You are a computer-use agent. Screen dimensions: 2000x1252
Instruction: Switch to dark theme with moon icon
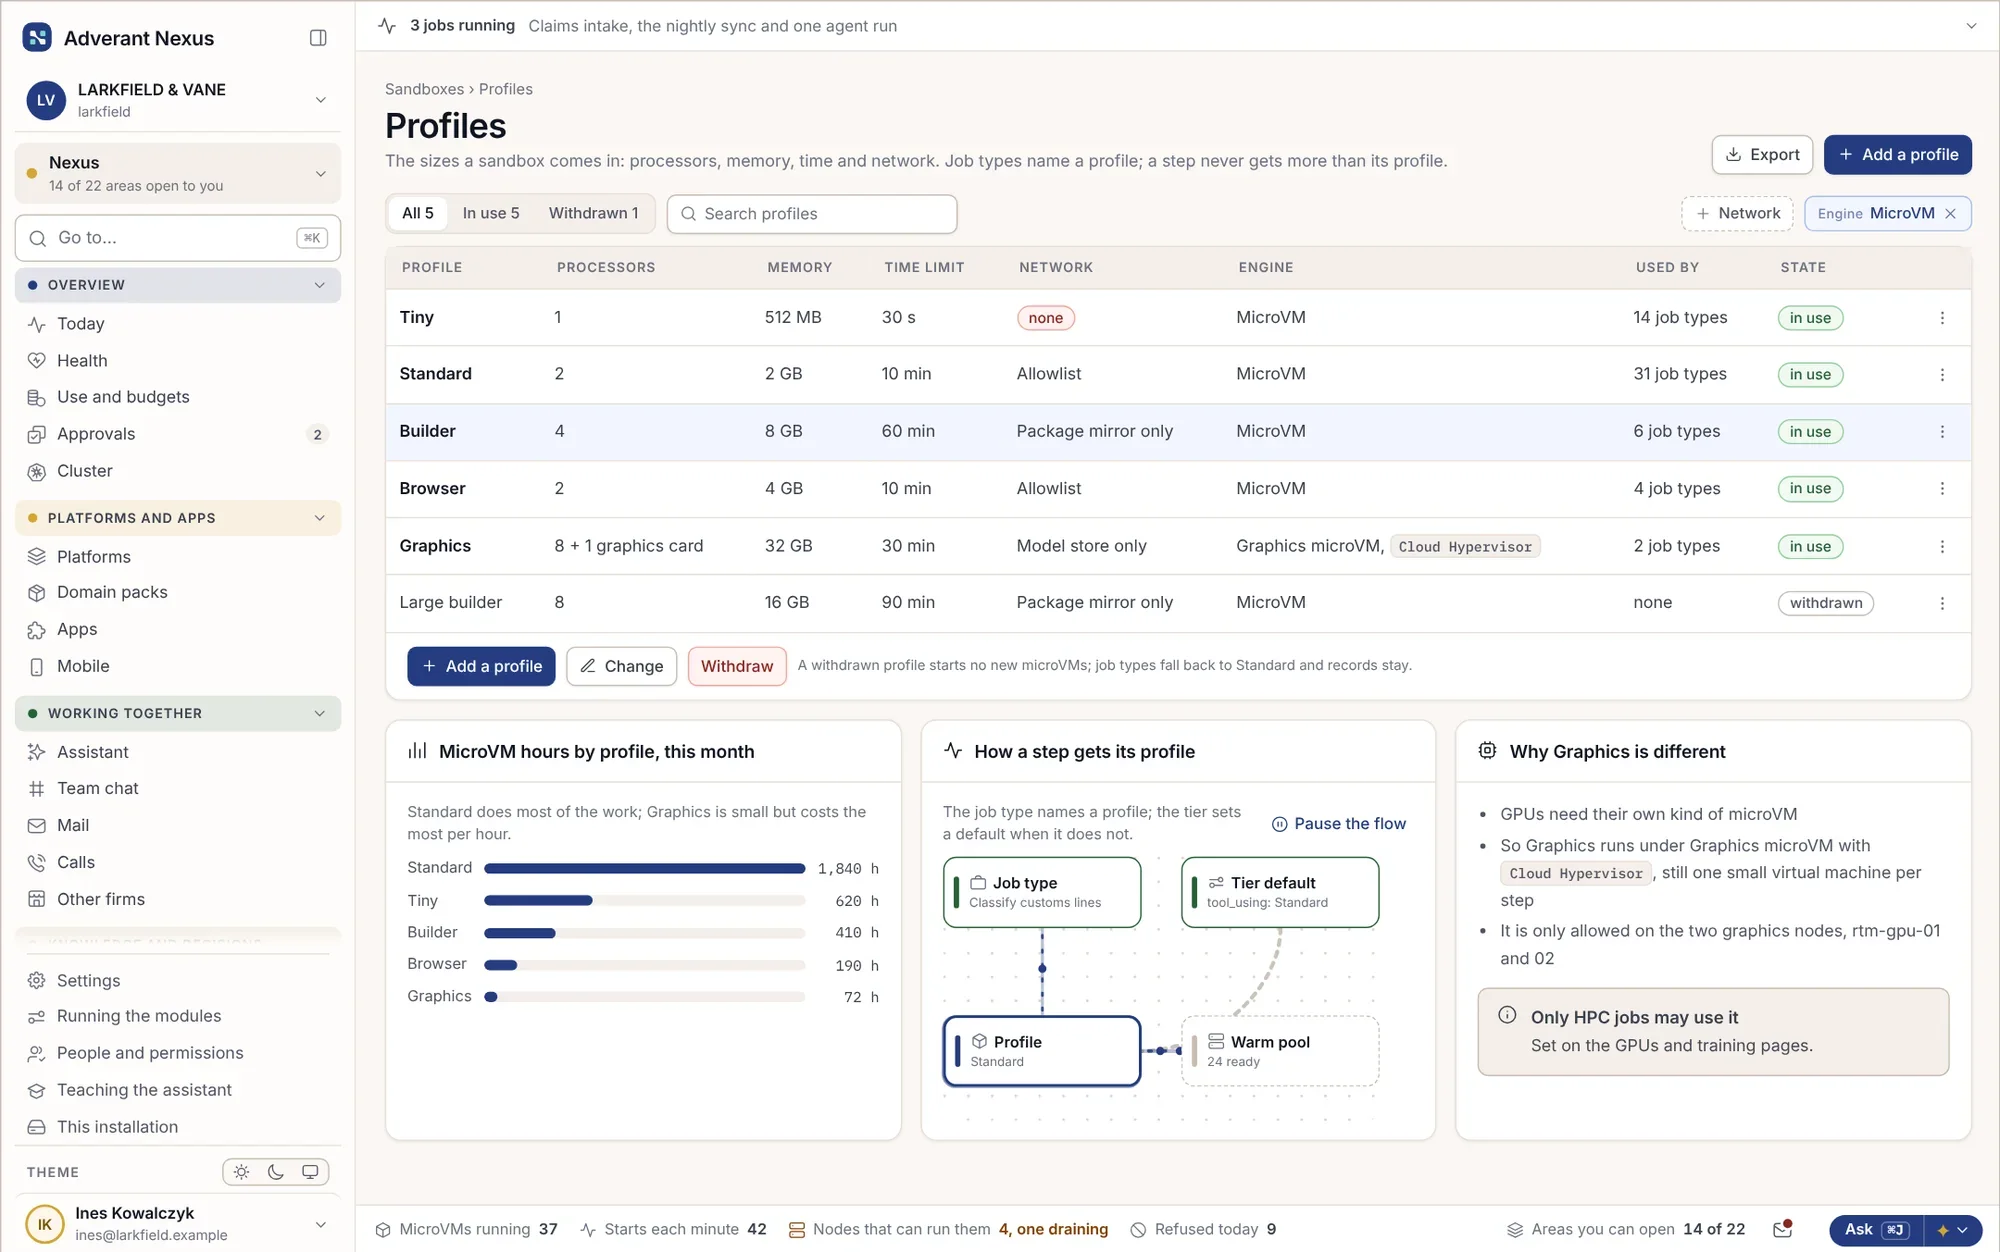(x=276, y=1172)
